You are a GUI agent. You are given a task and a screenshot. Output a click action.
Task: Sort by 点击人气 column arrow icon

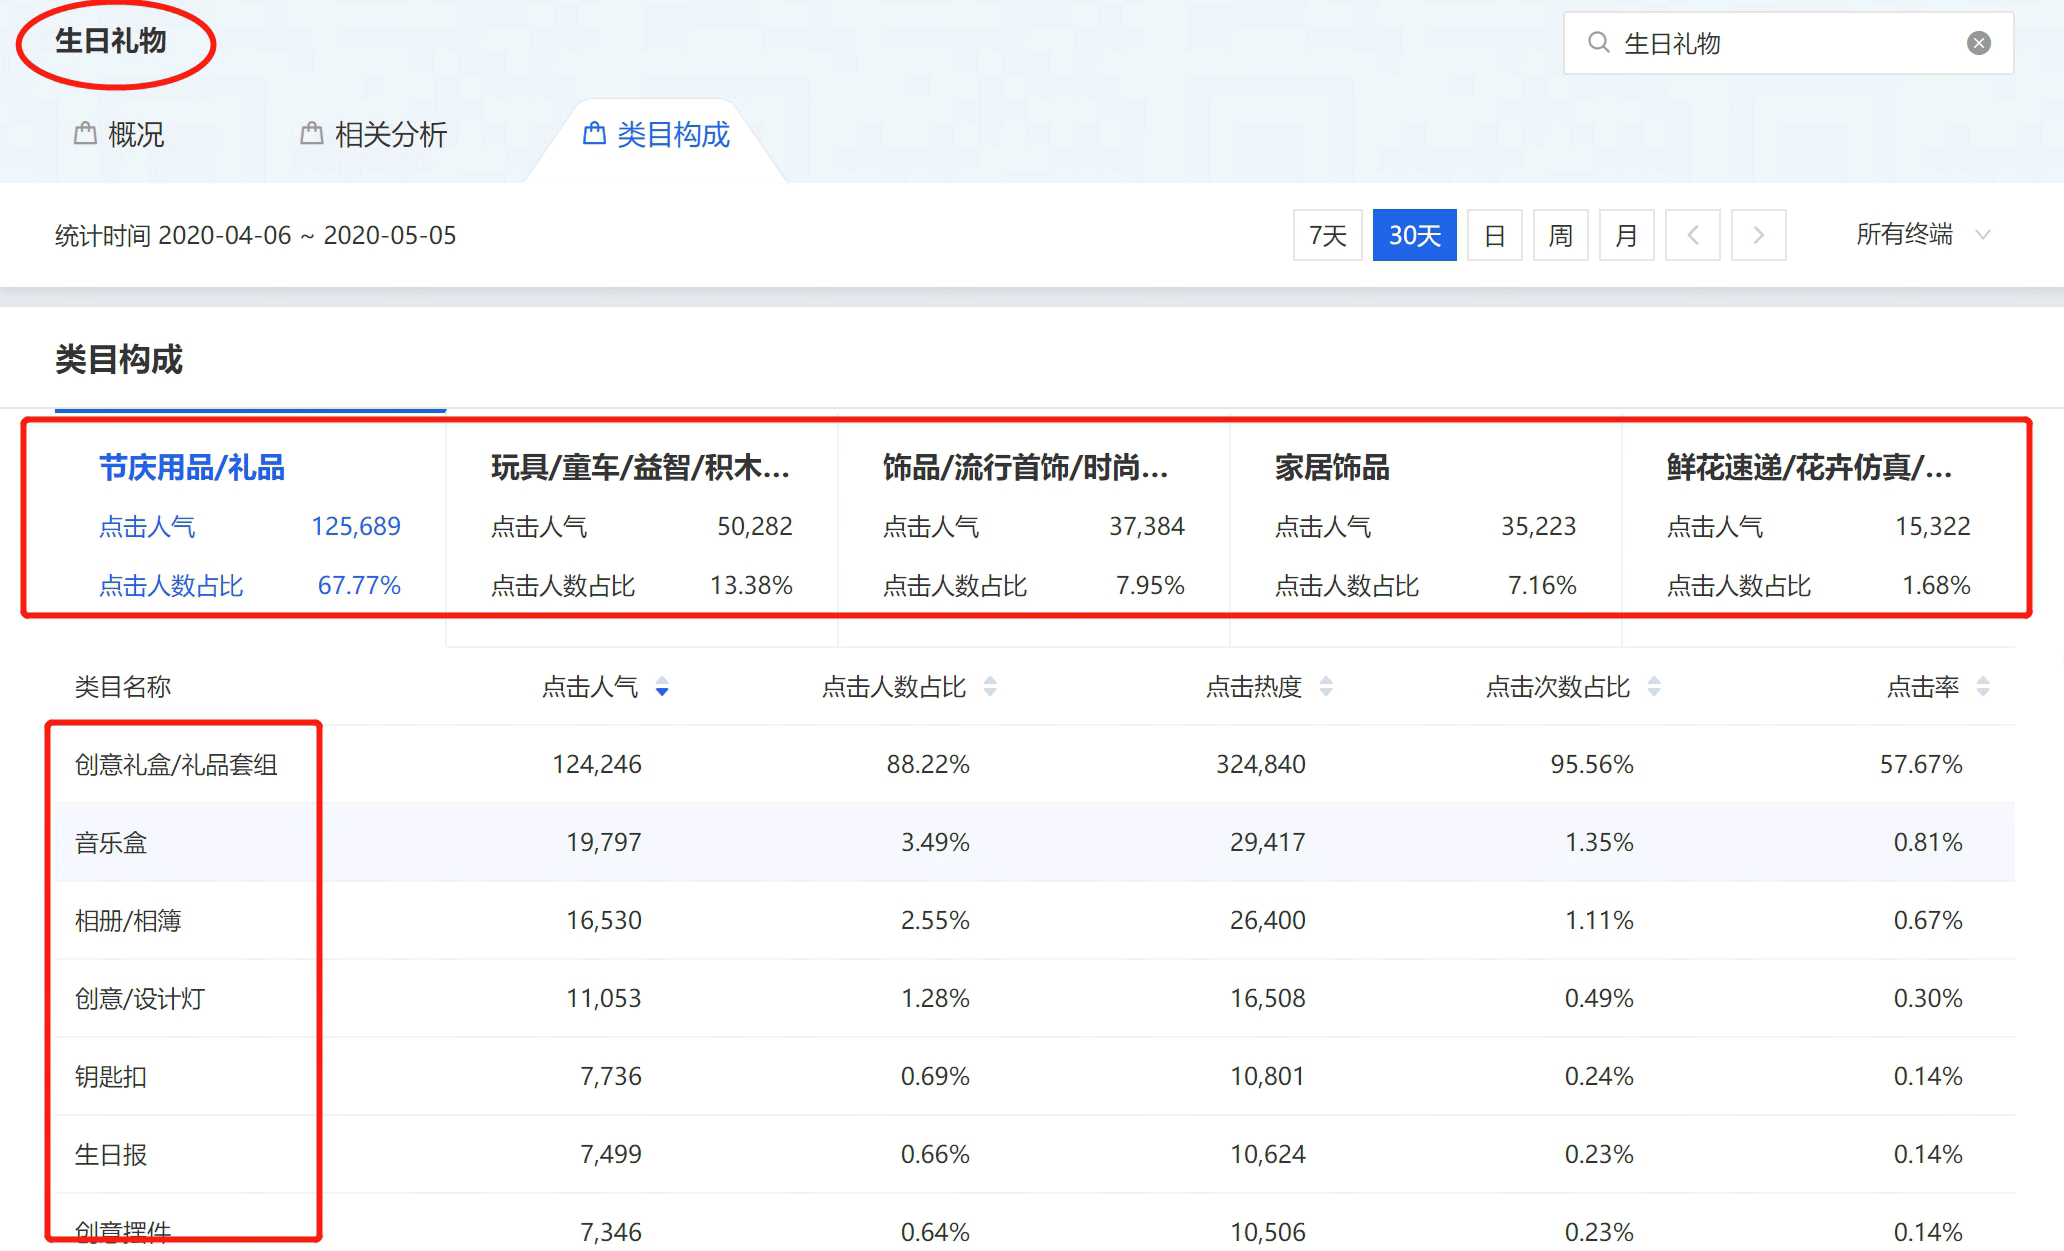point(662,687)
